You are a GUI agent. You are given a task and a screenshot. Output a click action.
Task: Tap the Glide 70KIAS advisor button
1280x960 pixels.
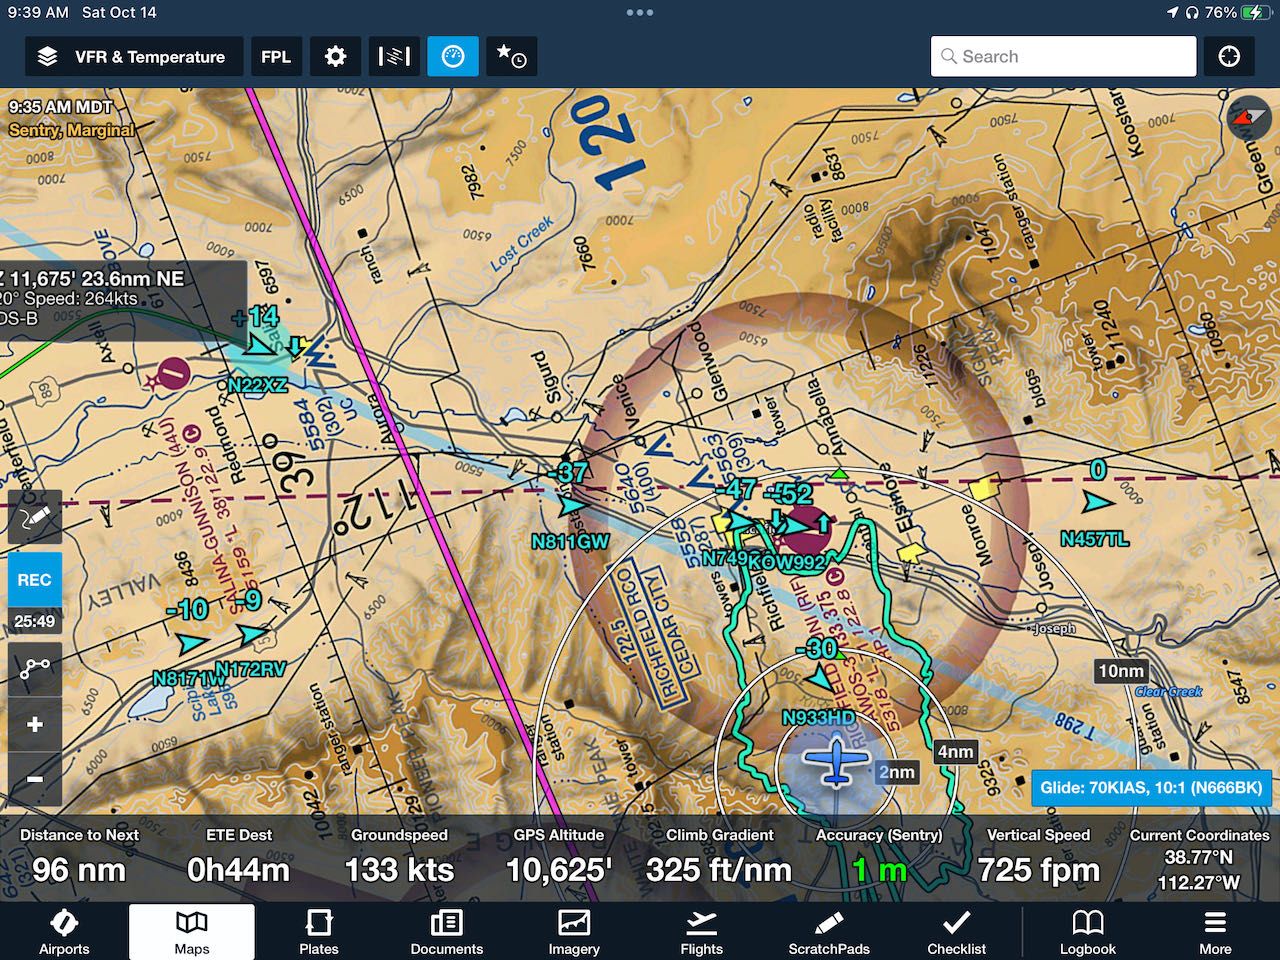(x=1151, y=788)
